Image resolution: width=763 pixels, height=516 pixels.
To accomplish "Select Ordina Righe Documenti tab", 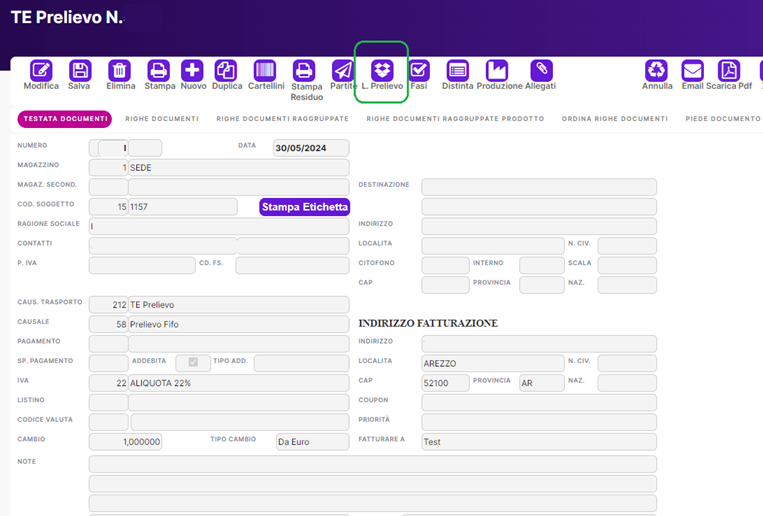I will [x=614, y=119].
